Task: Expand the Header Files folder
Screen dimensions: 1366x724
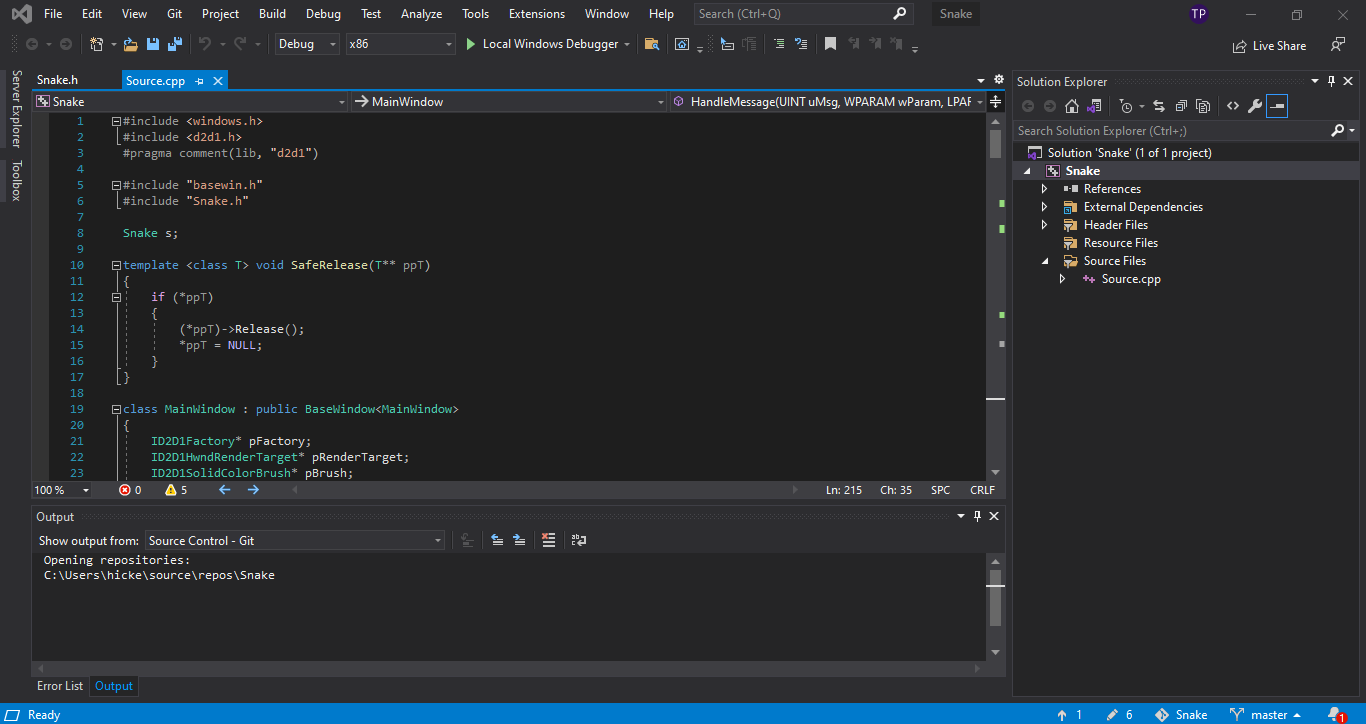Action: (1045, 225)
